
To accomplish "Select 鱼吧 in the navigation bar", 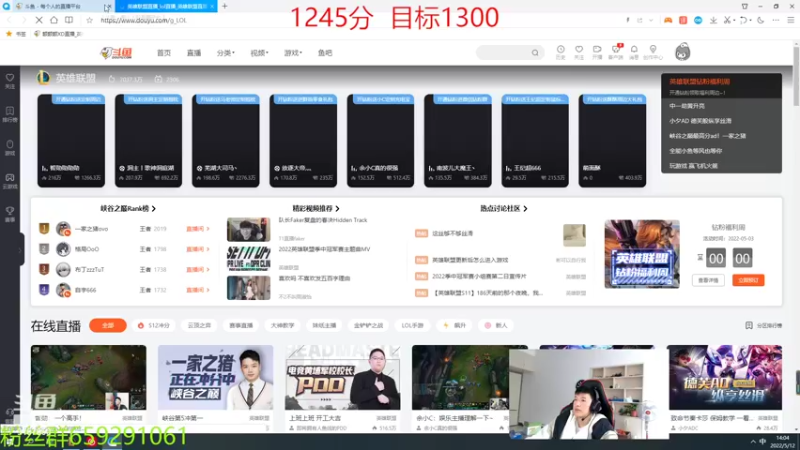I will [325, 53].
